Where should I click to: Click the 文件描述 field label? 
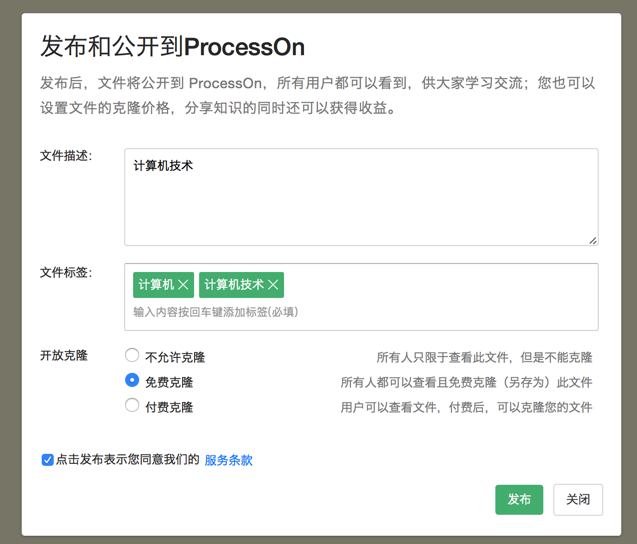click(x=66, y=157)
